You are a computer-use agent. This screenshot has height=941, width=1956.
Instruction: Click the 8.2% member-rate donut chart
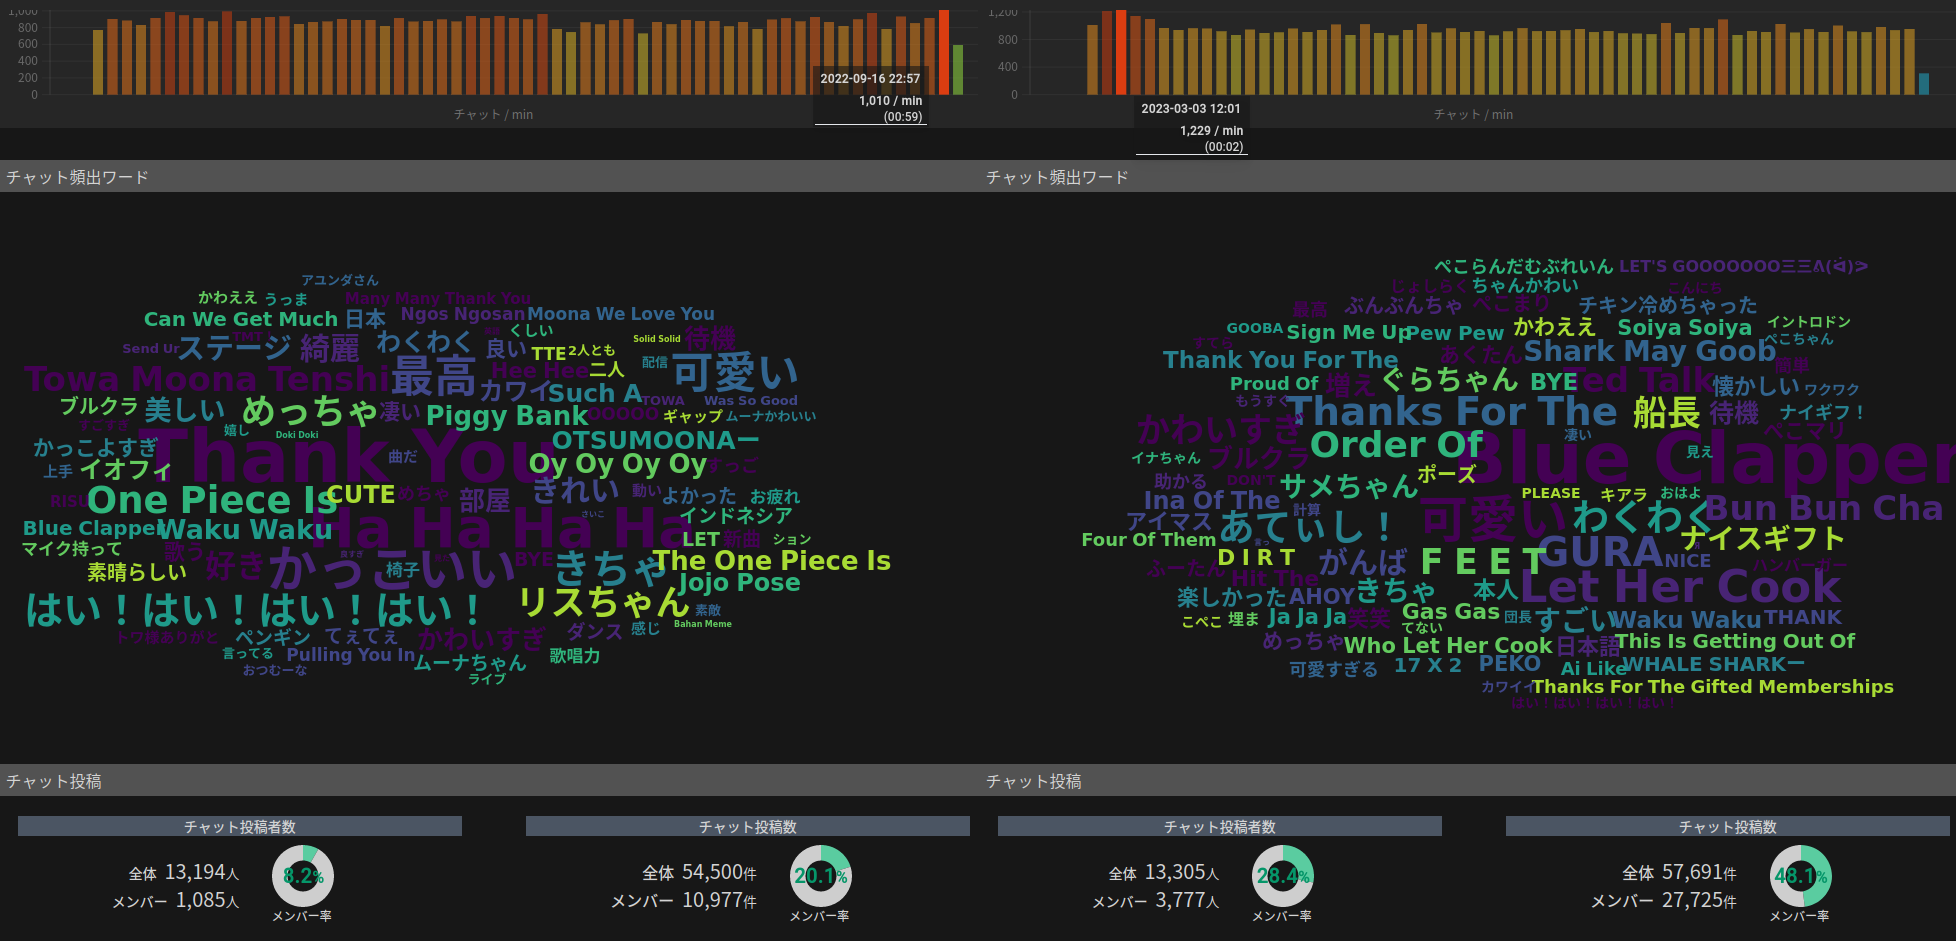click(303, 876)
